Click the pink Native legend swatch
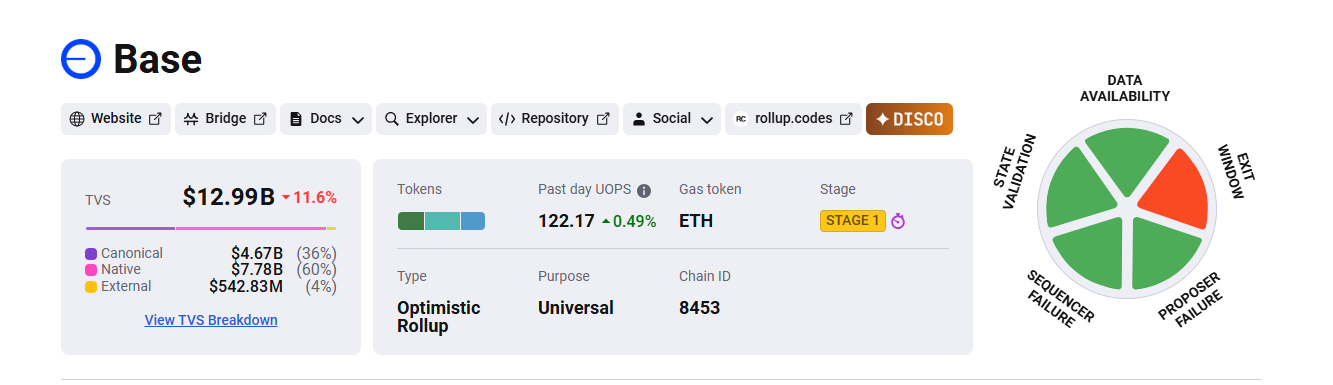The width and height of the screenshot is (1333, 385). click(x=91, y=270)
